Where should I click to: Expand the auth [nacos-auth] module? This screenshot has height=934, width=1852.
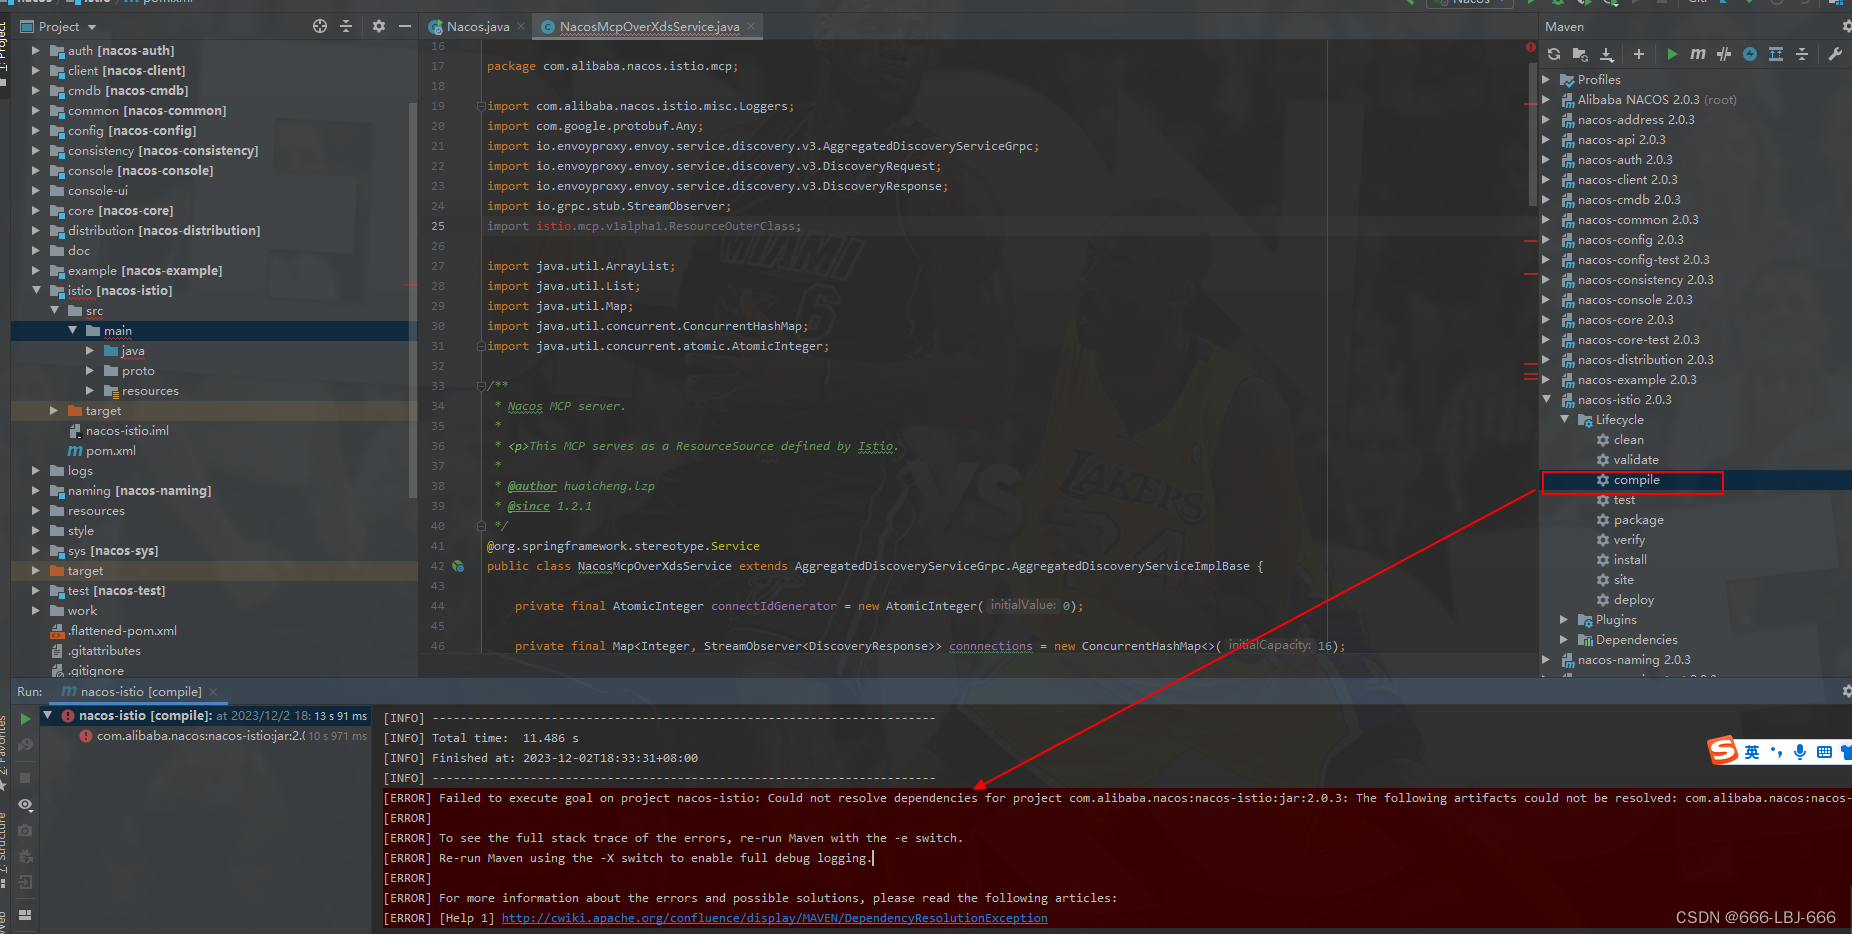[x=36, y=50]
